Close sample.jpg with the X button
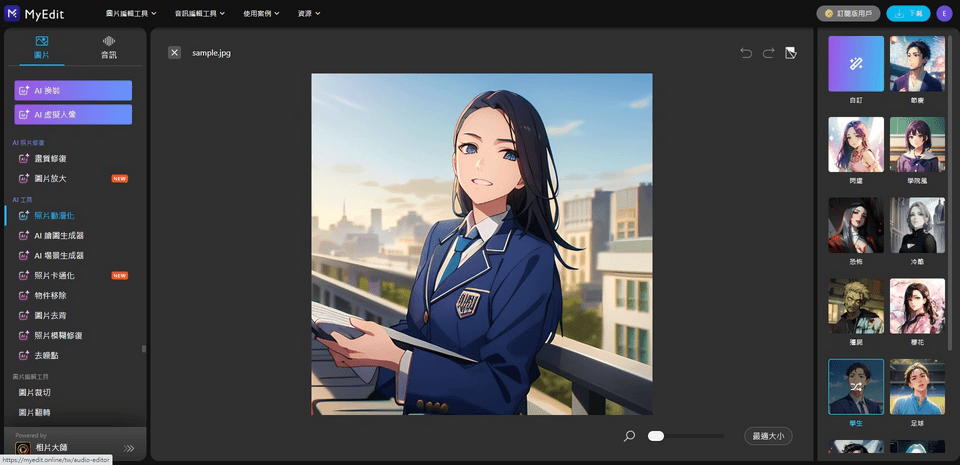This screenshot has width=960, height=465. click(174, 53)
